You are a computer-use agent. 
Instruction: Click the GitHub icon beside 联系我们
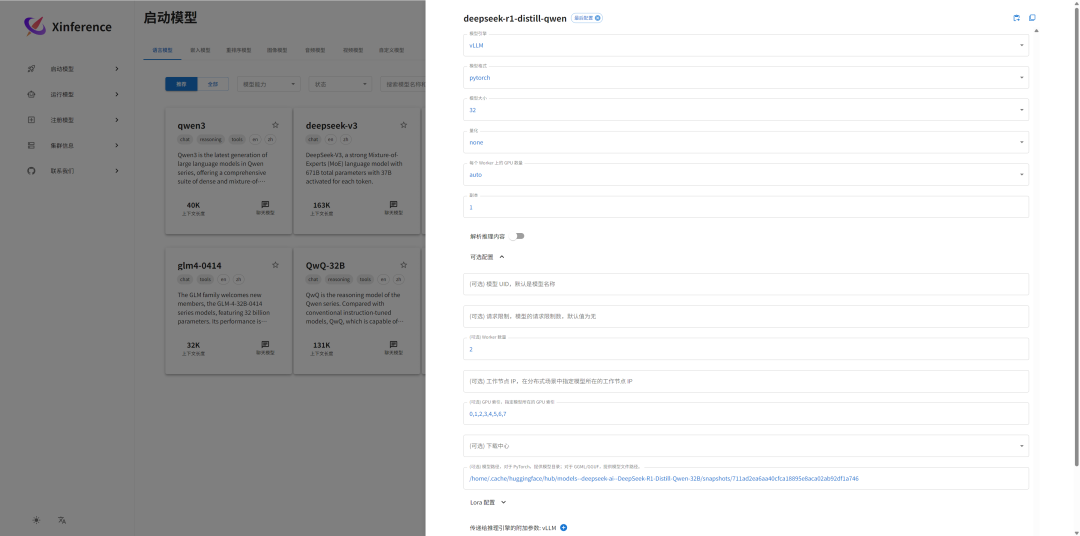(31, 171)
